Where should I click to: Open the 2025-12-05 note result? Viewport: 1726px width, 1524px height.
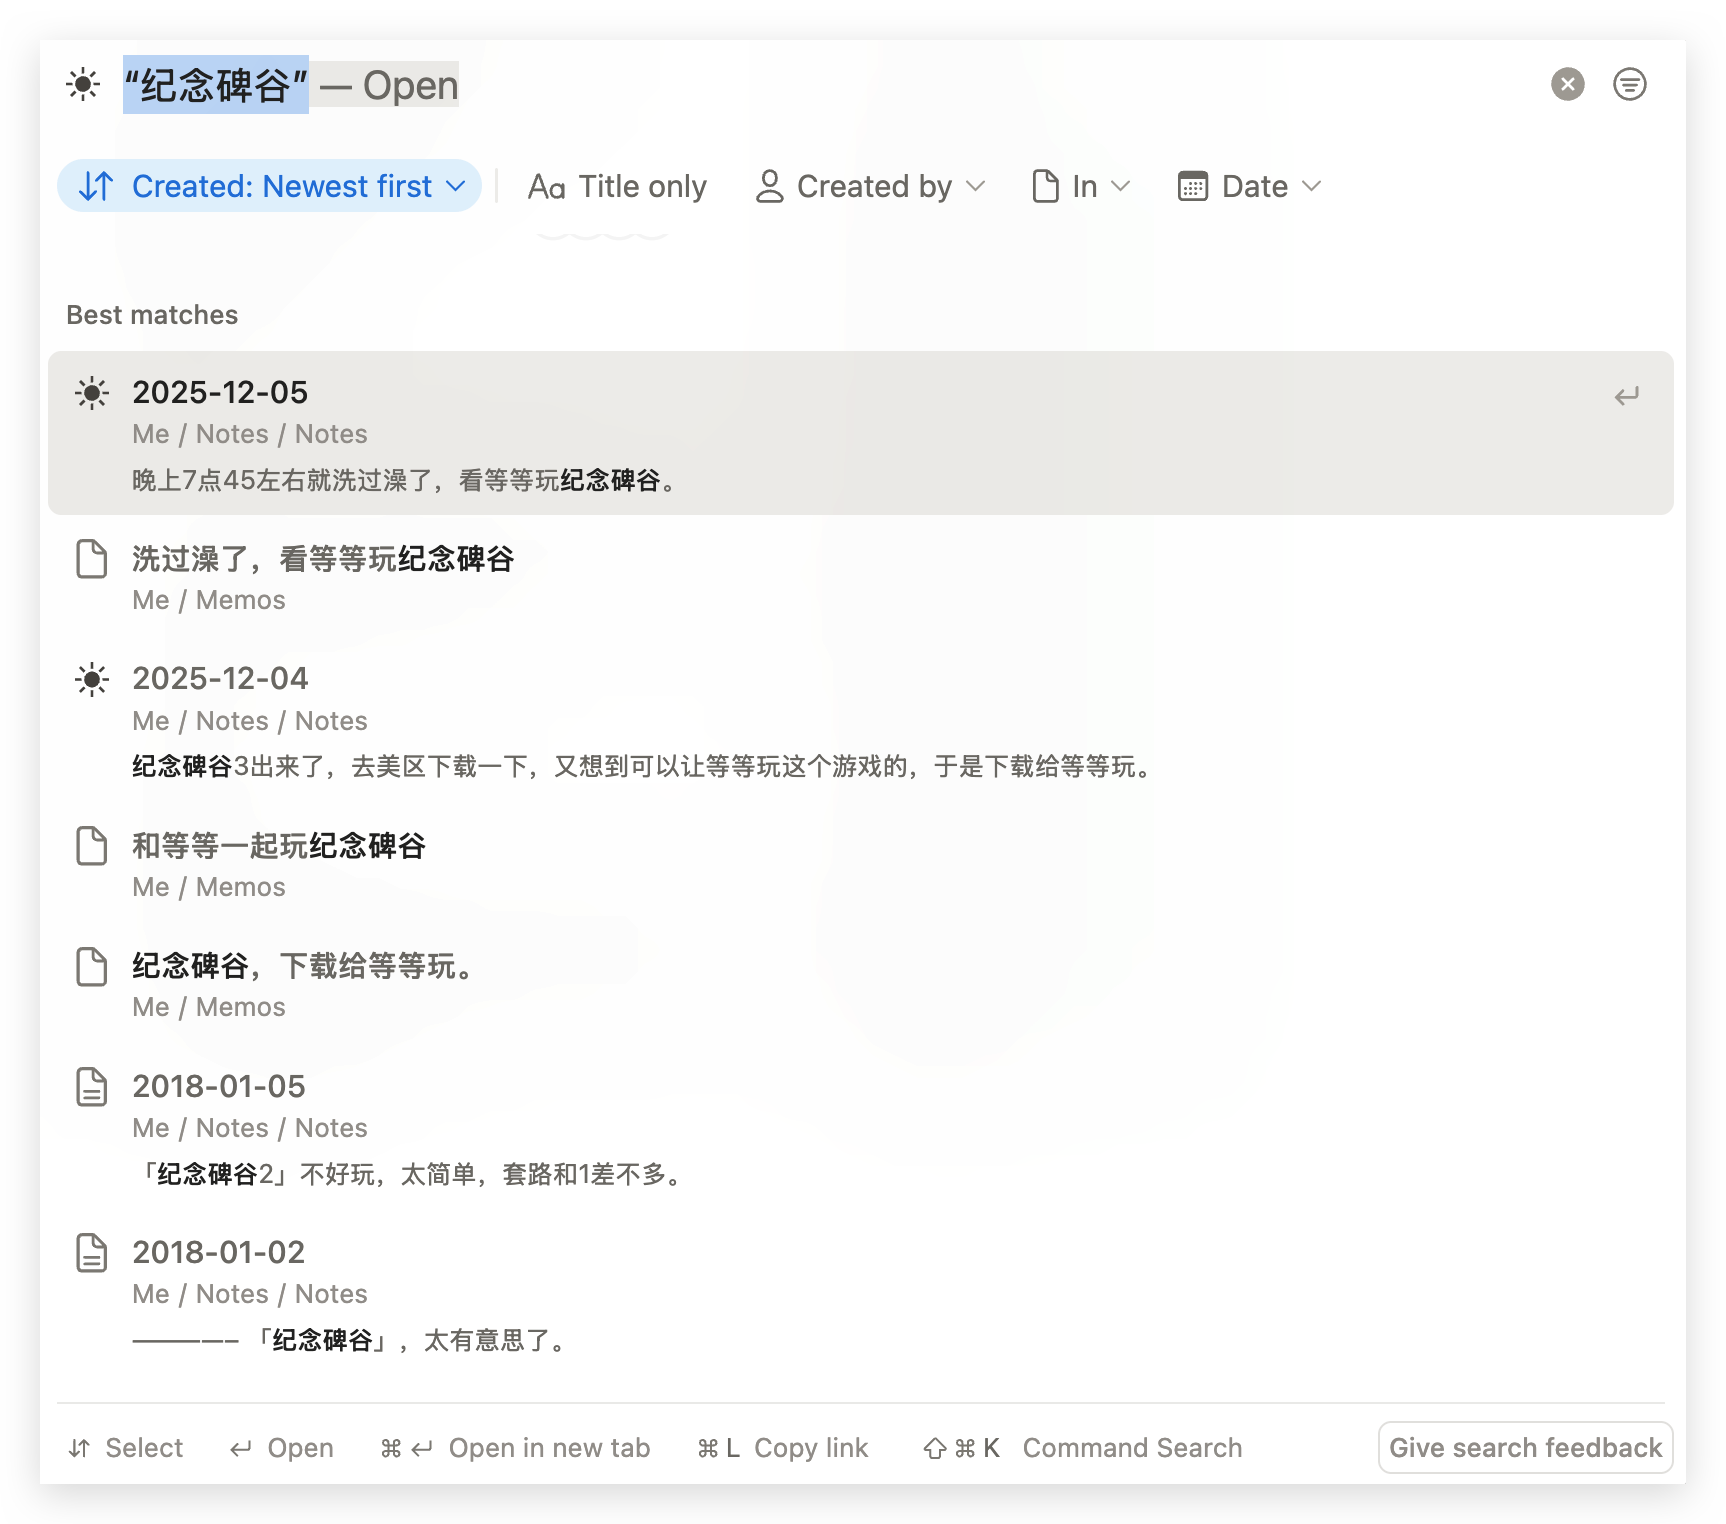click(x=220, y=393)
